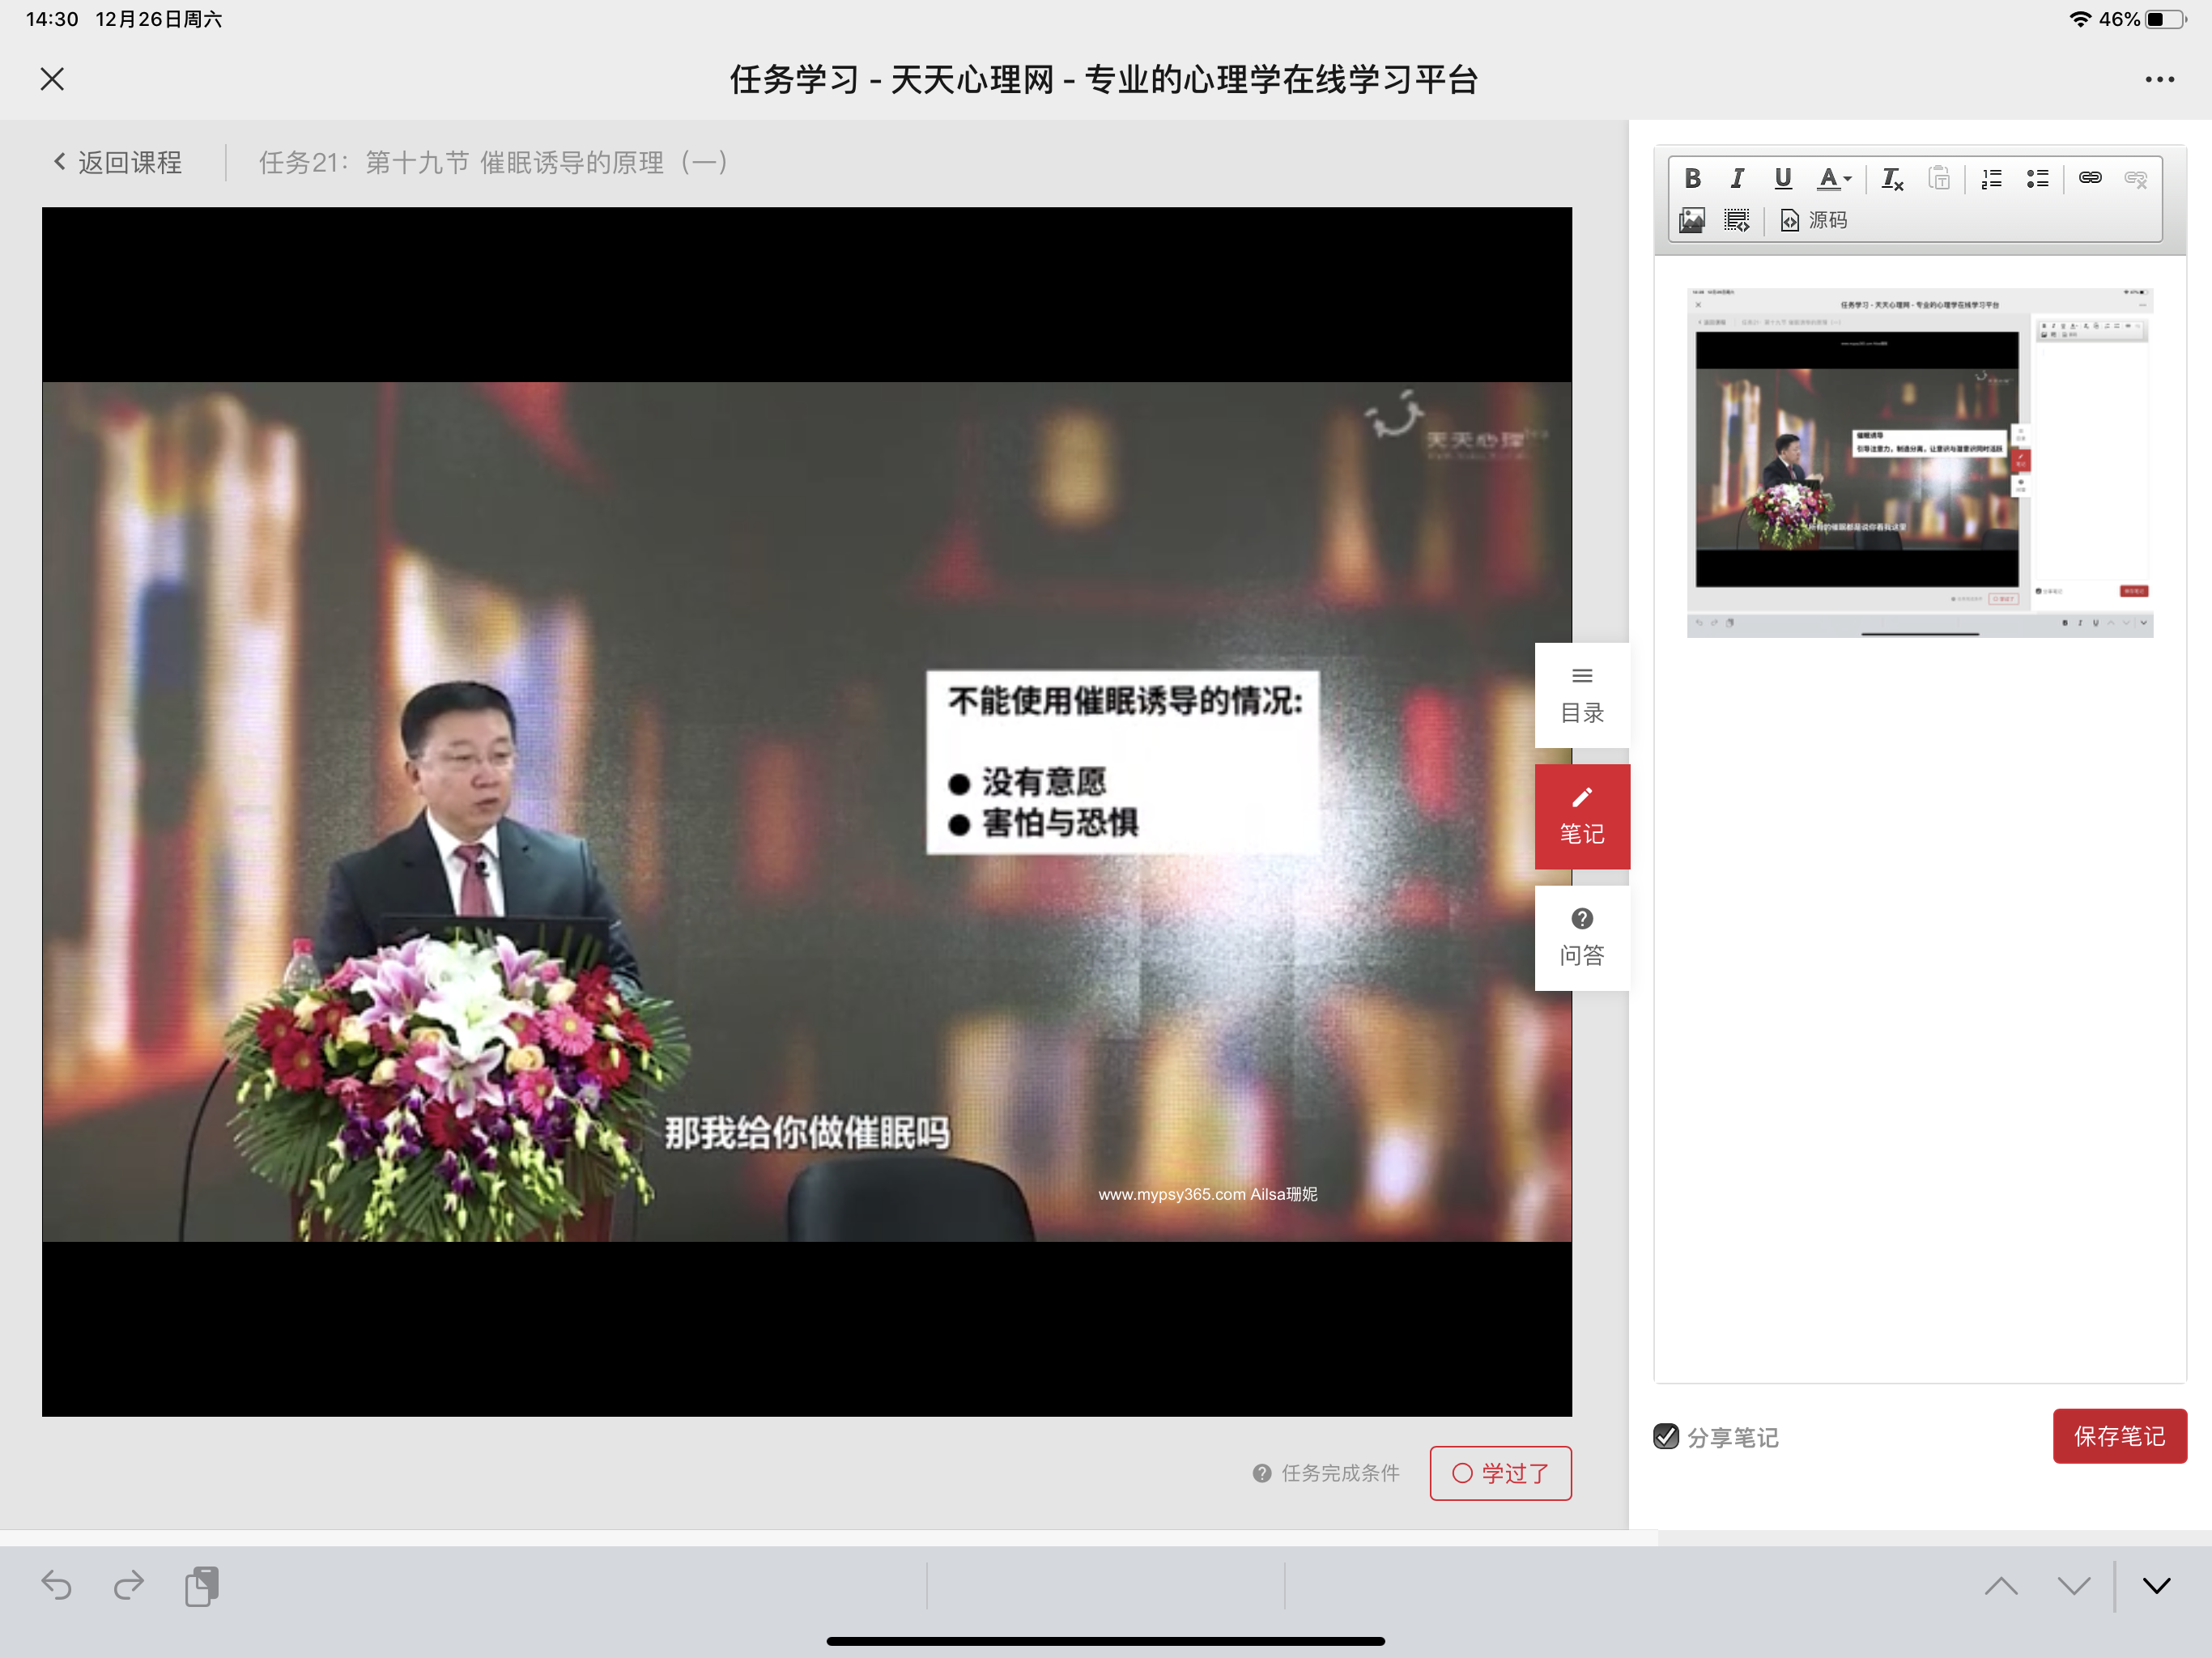Click the show blocks icon
This screenshot has width=2212, height=1658.
[1737, 220]
